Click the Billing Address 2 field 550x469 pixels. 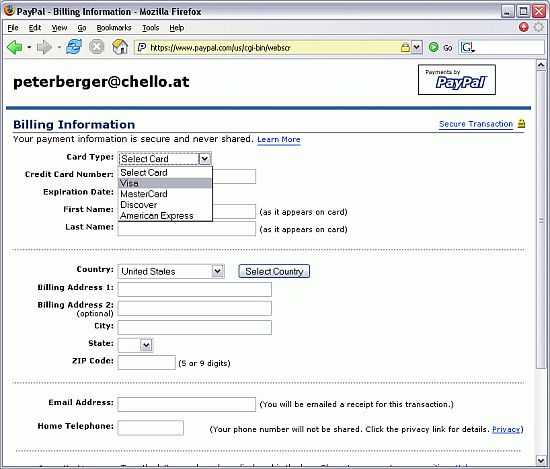195,308
